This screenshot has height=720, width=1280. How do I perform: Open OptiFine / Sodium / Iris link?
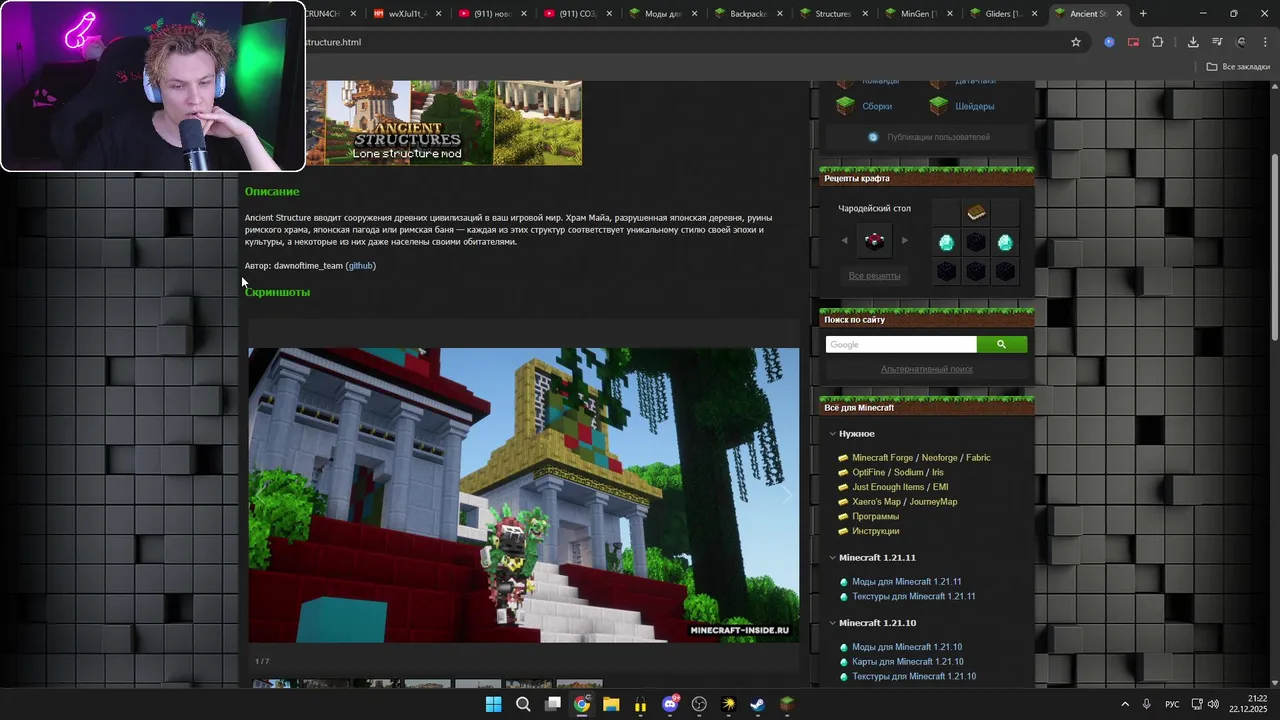[x=897, y=472]
